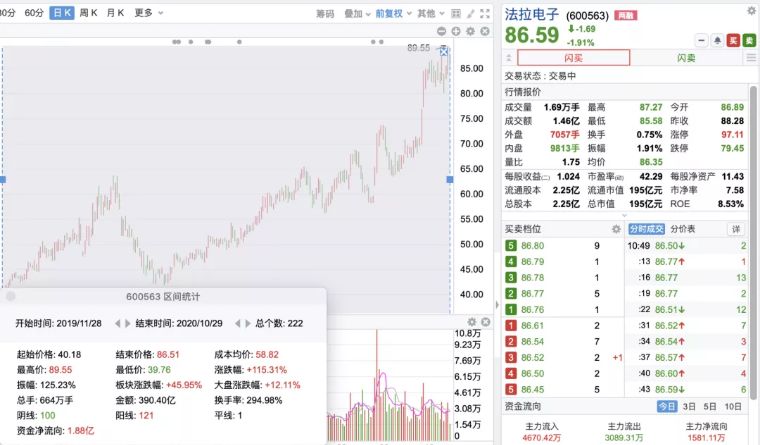760x445 pixels.
Task: Collapse quote details chevron under 总市值
Action: pos(624,215)
